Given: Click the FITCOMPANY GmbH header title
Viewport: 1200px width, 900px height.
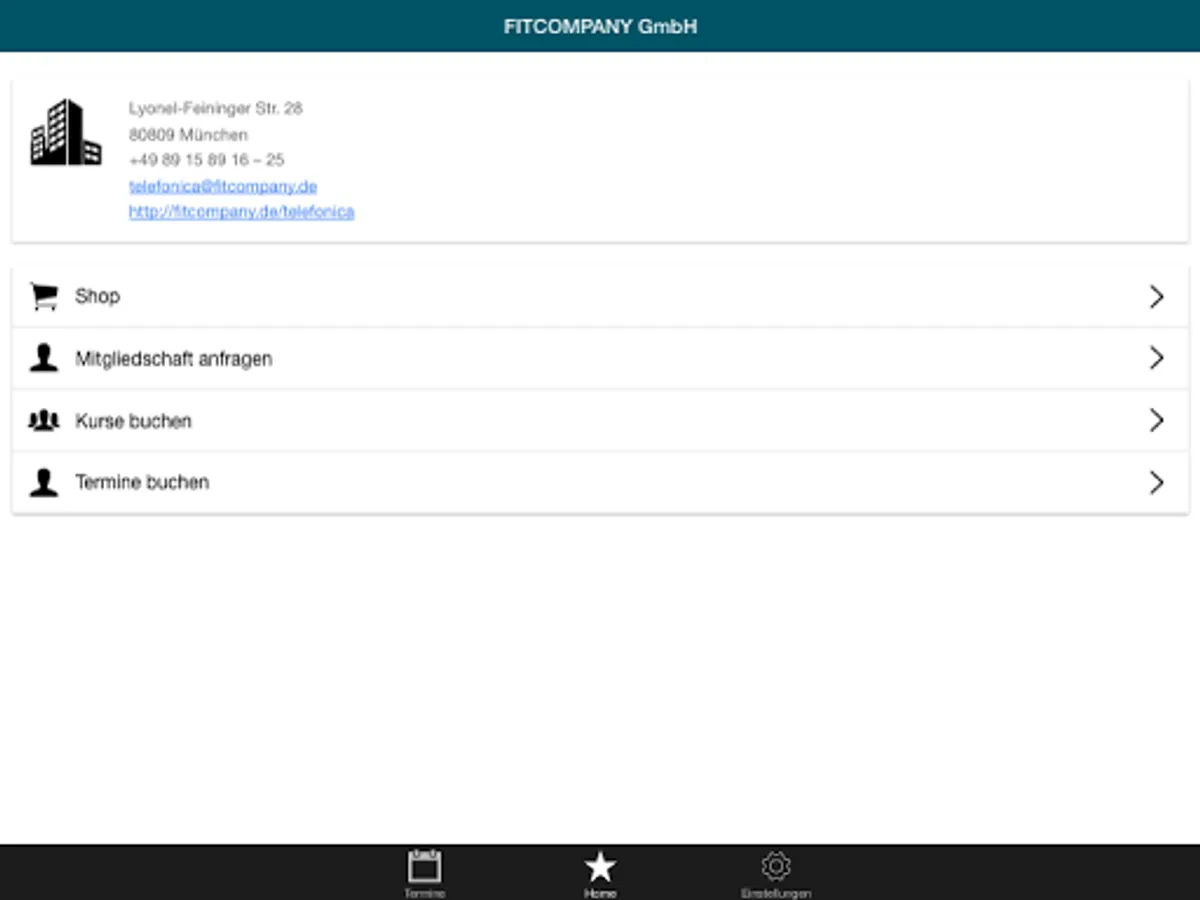Looking at the screenshot, I should [x=600, y=27].
